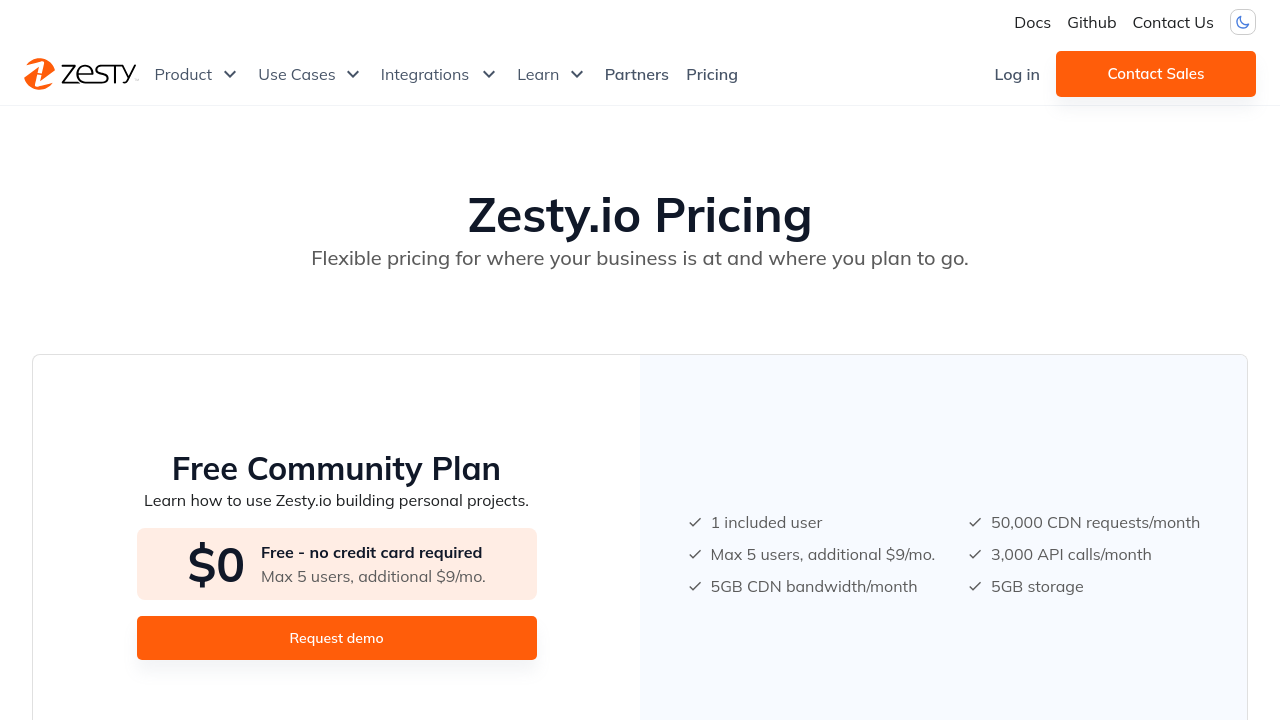Expand the Product dropdown chevron

230,74
